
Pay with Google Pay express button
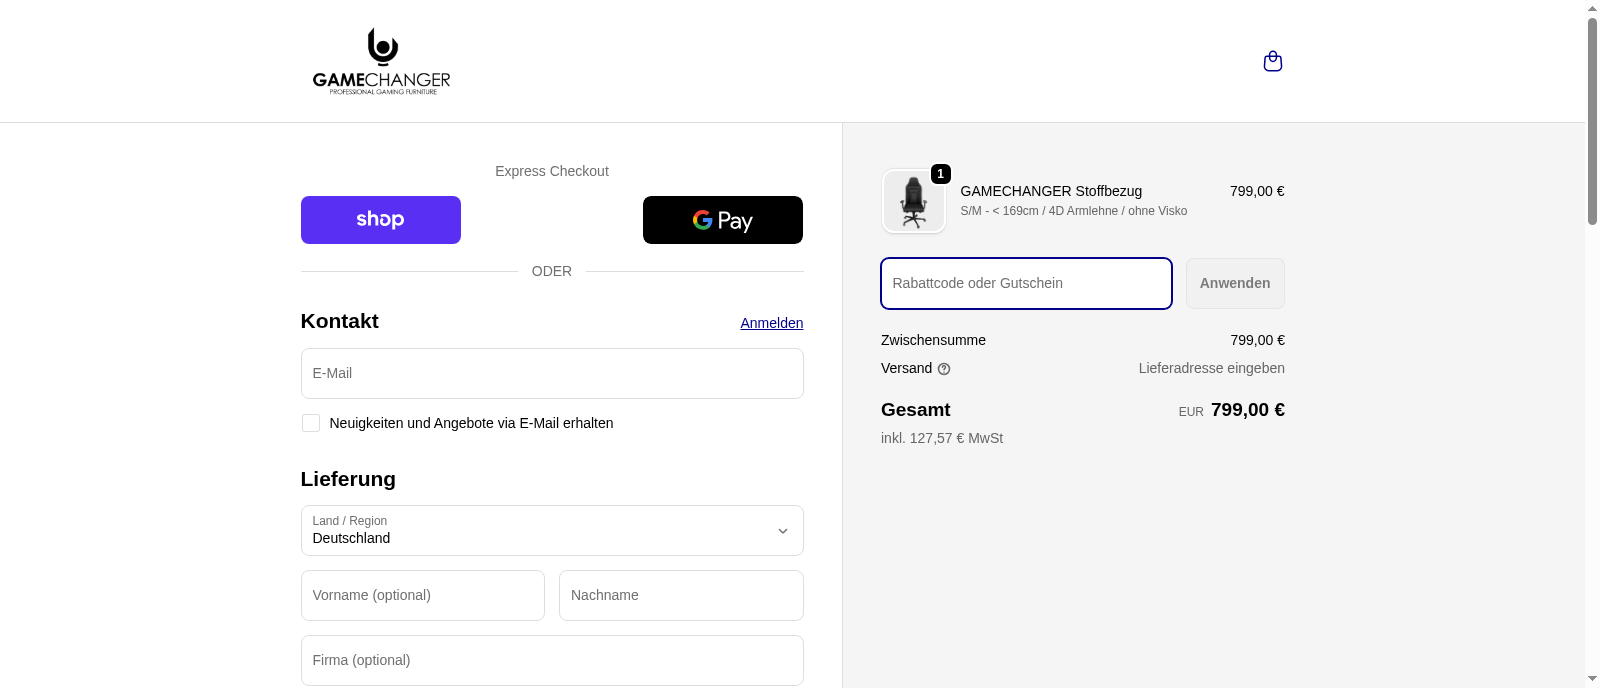coord(722,220)
